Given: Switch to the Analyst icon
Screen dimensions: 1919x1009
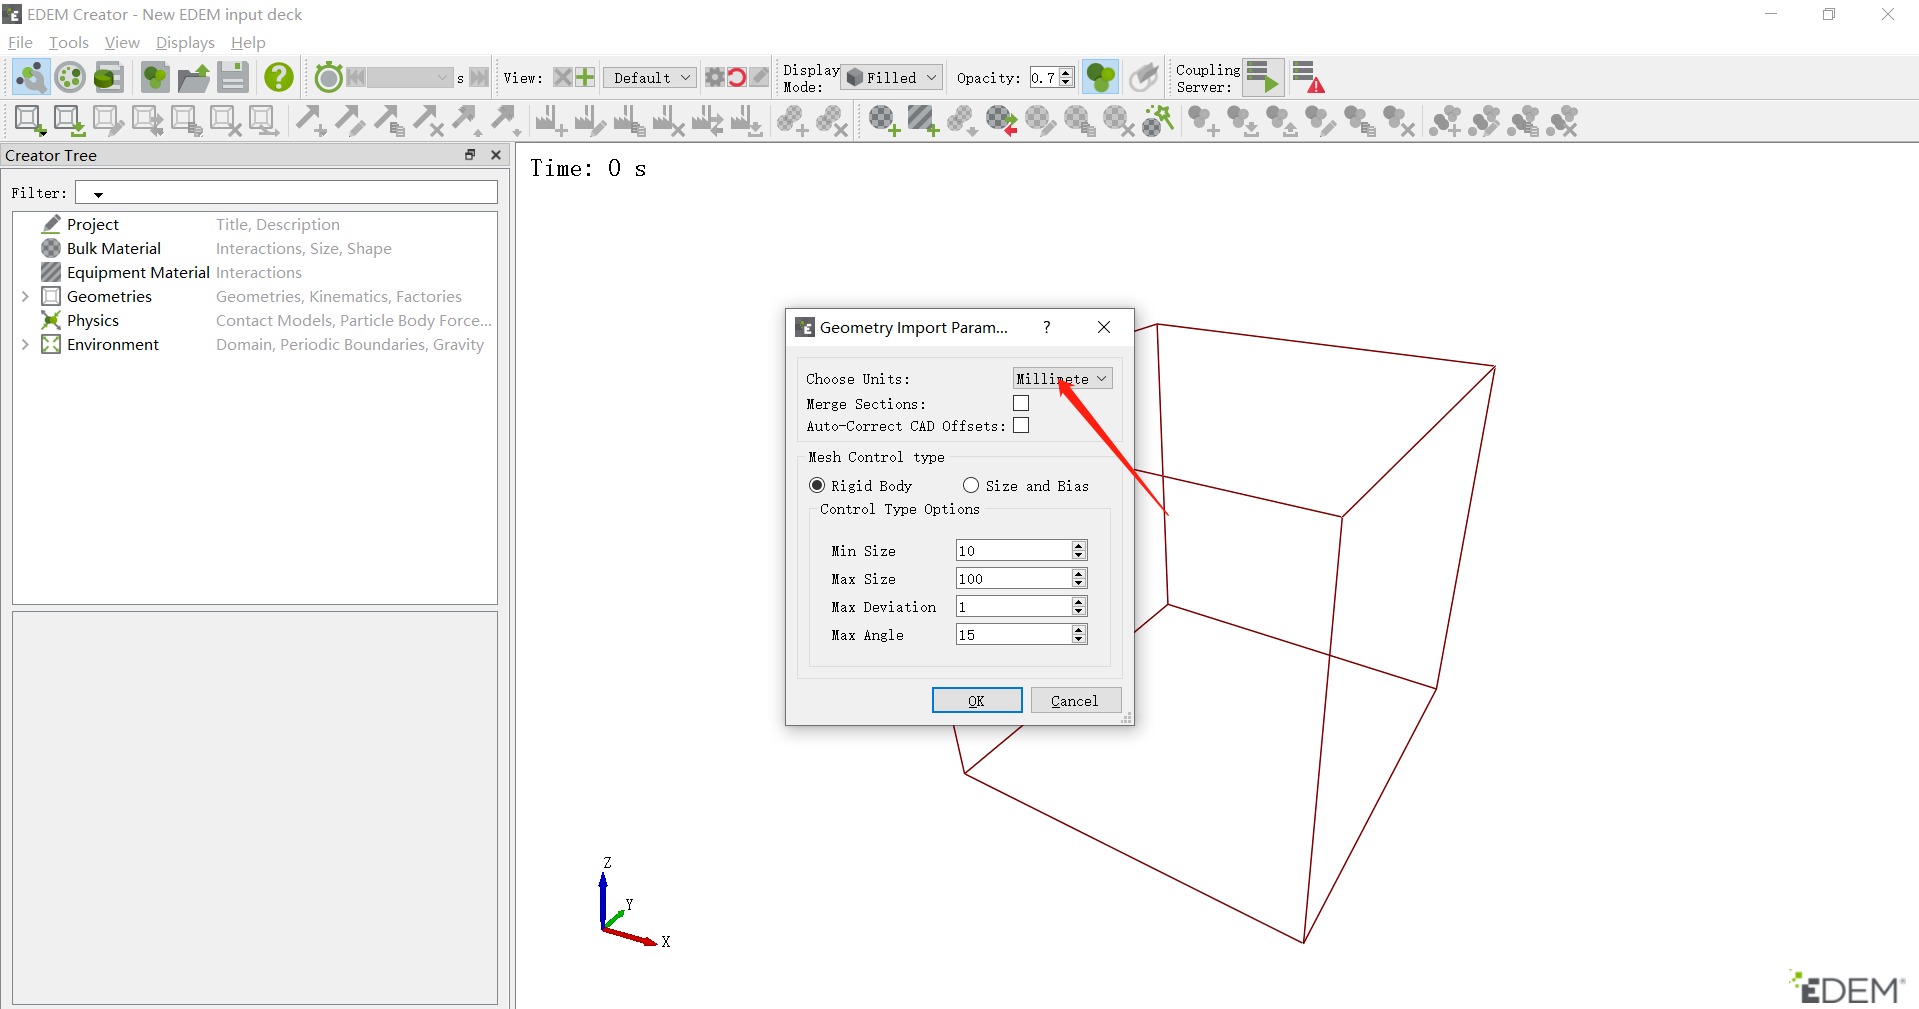Looking at the screenshot, I should coord(108,77).
